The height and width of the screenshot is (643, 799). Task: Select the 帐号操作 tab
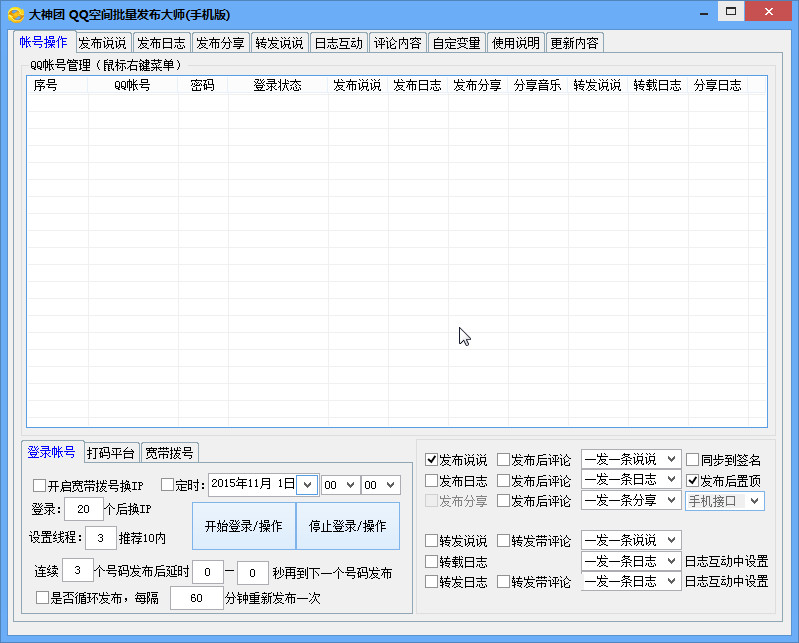click(44, 42)
